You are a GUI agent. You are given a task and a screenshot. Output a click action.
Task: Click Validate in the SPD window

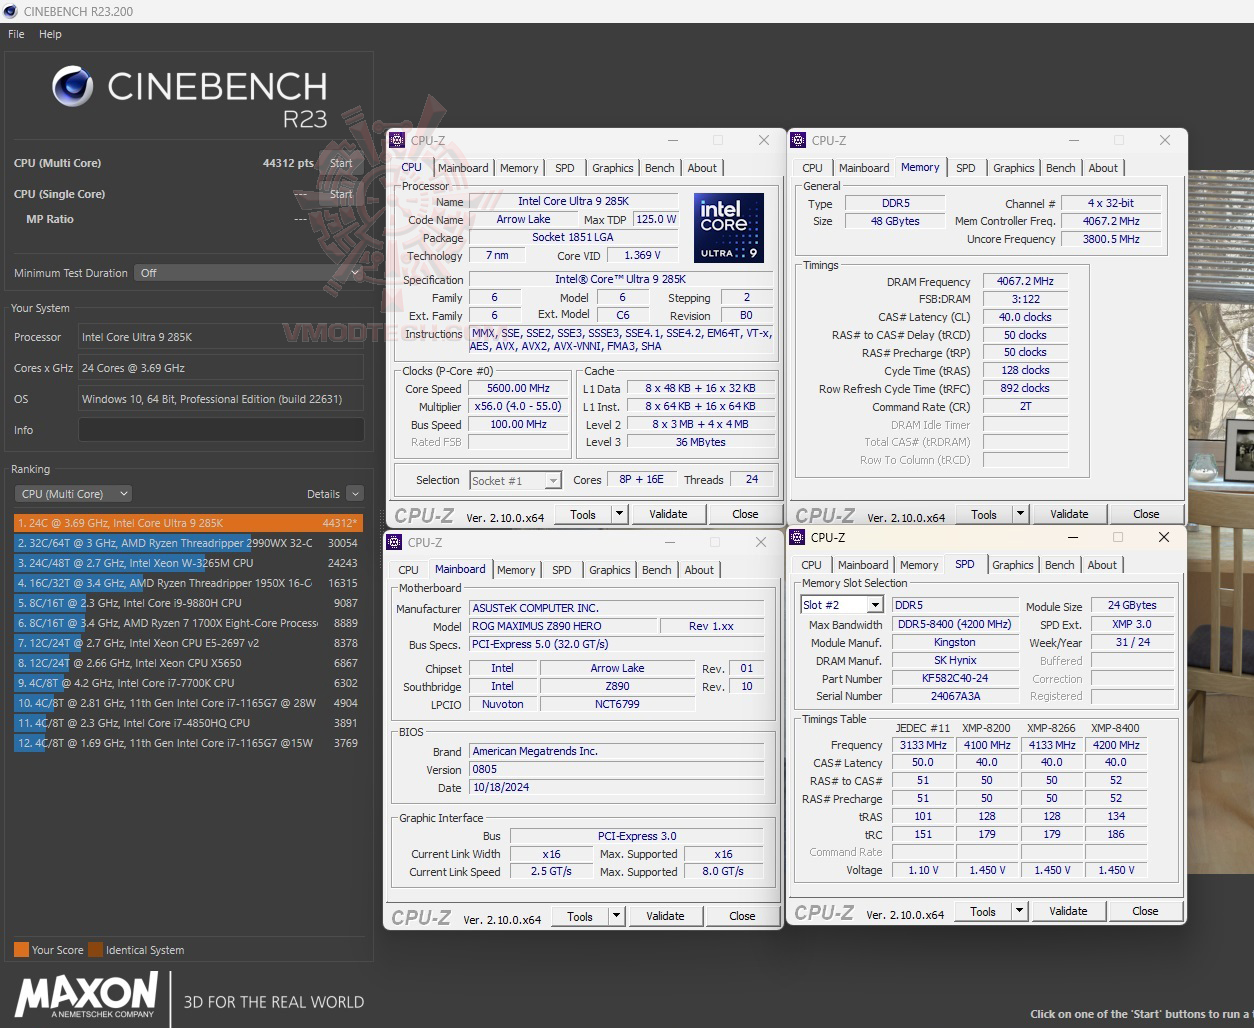point(1067,911)
